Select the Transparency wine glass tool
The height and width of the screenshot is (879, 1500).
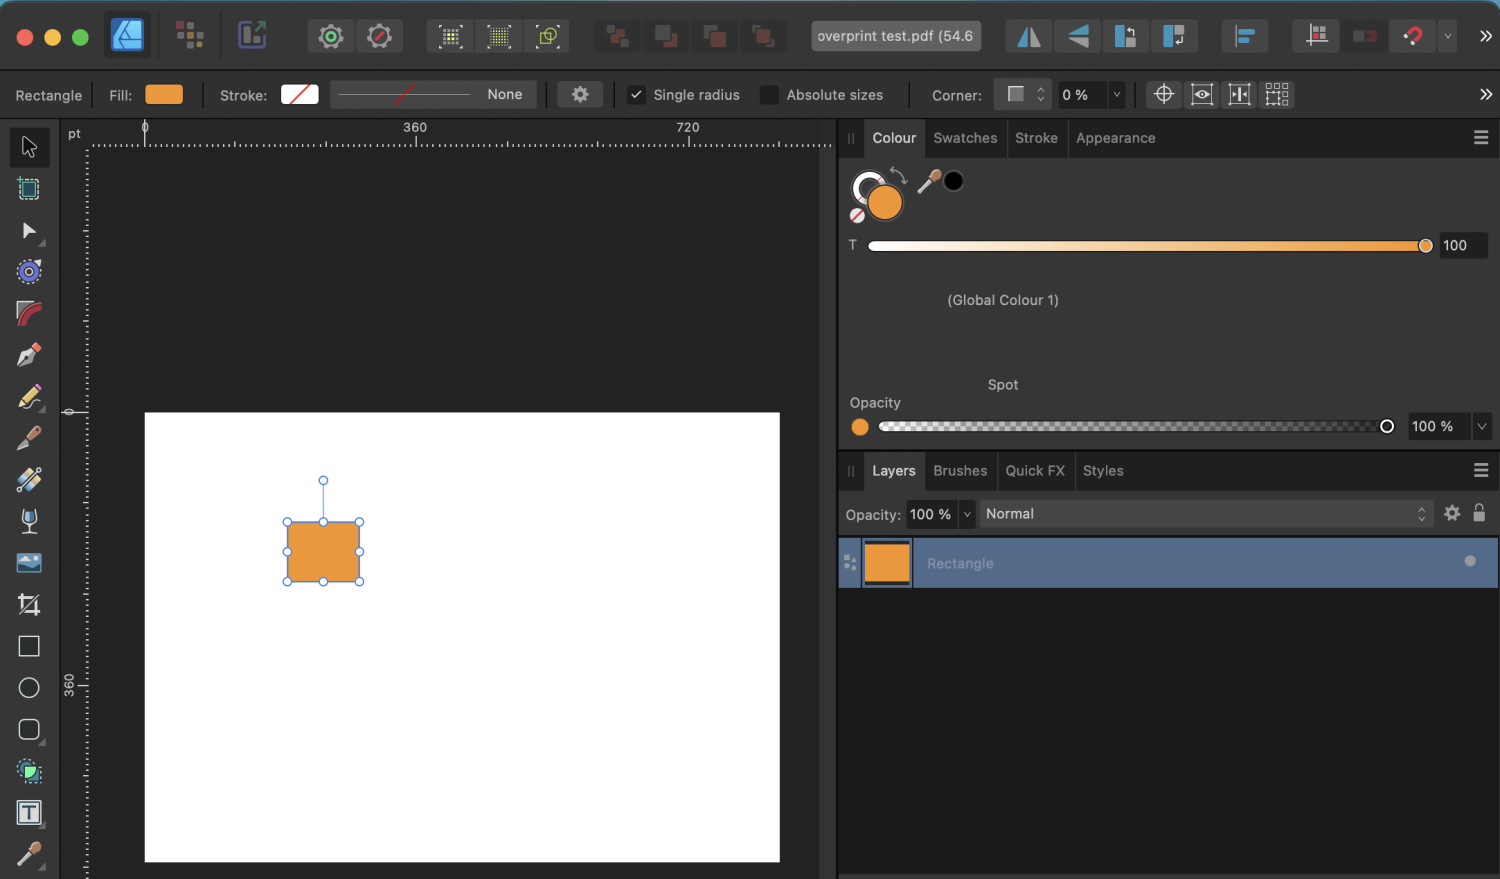pyautogui.click(x=29, y=521)
